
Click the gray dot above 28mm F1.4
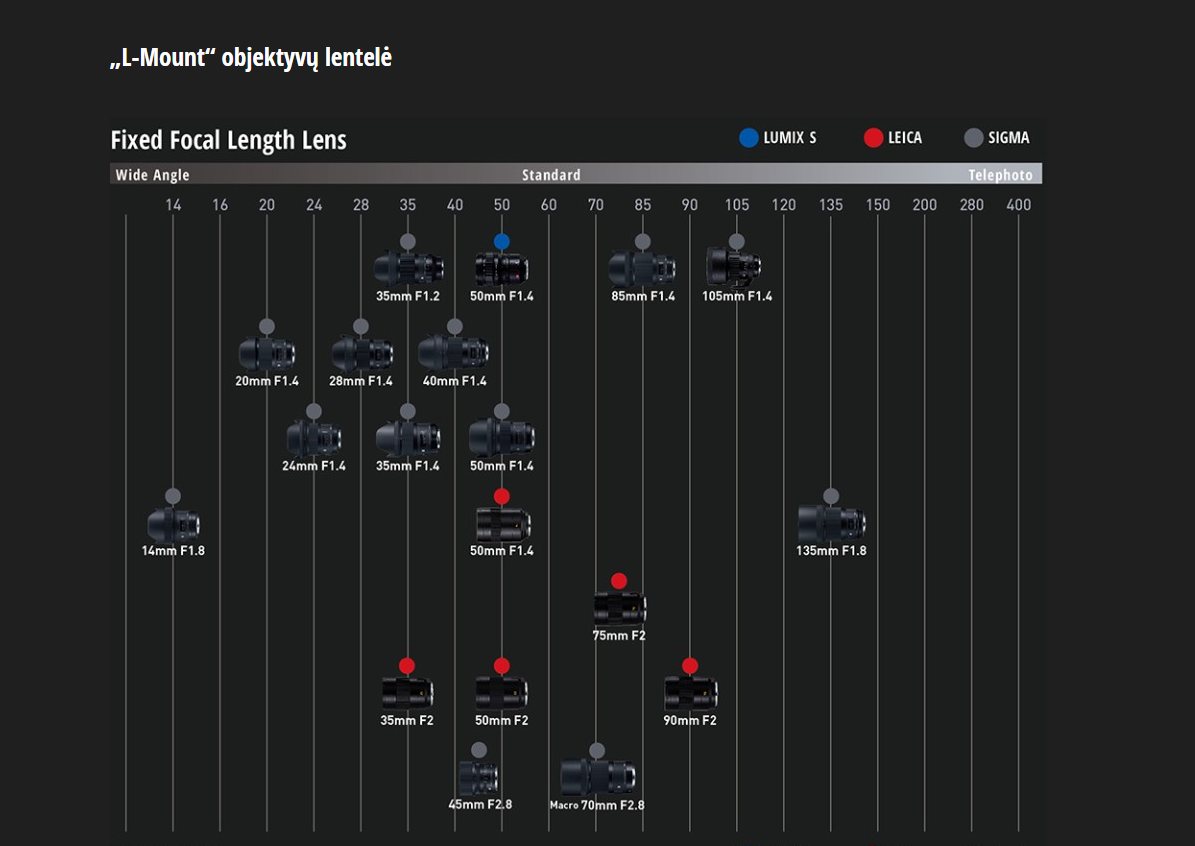pyautogui.click(x=360, y=326)
